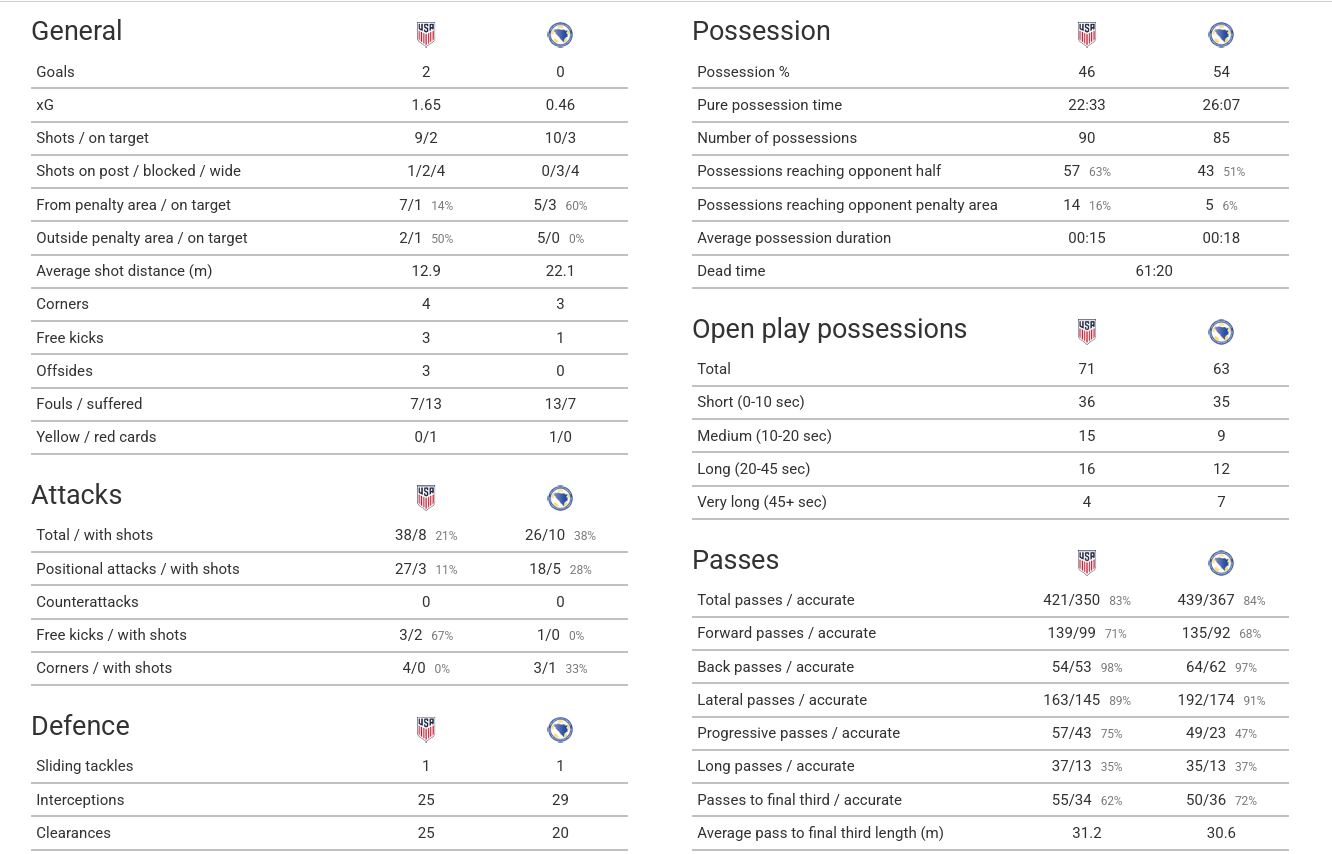Select the Total passes / accurate row
The width and height of the screenshot is (1332, 854).
pyautogui.click(x=990, y=600)
